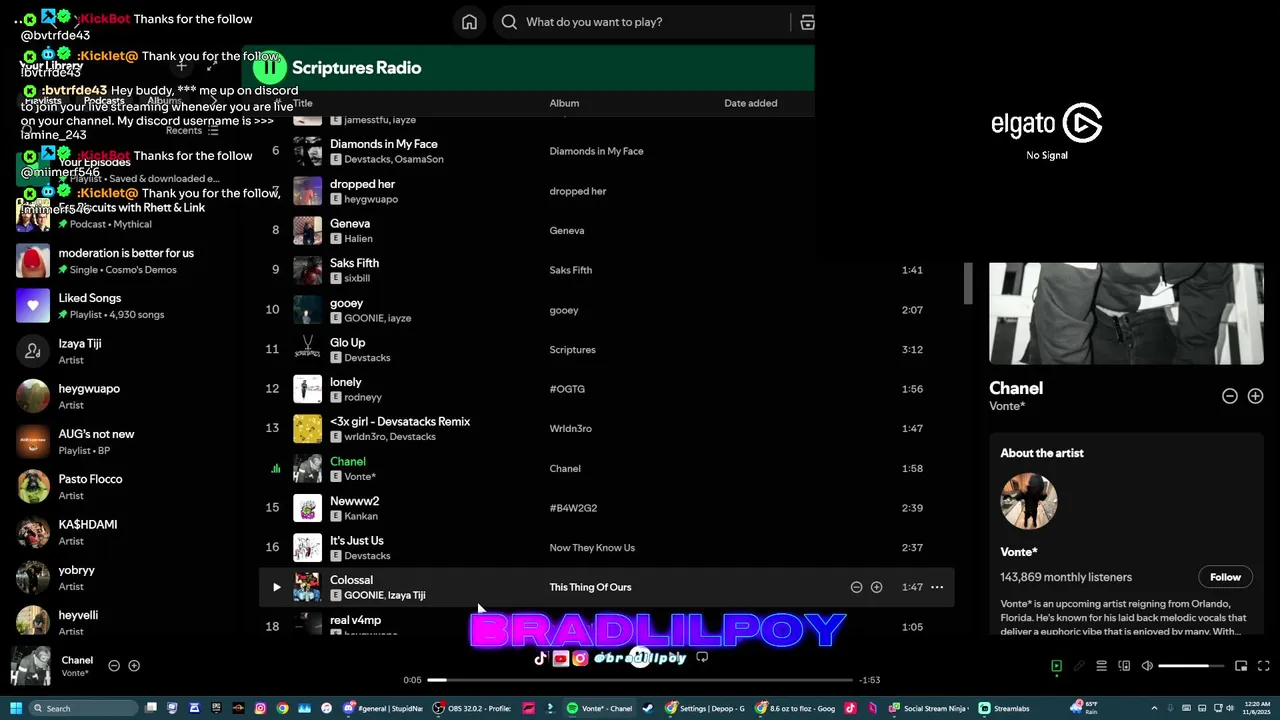The height and width of the screenshot is (720, 1280).
Task: Select the Newww2 track title
Action: click(355, 501)
